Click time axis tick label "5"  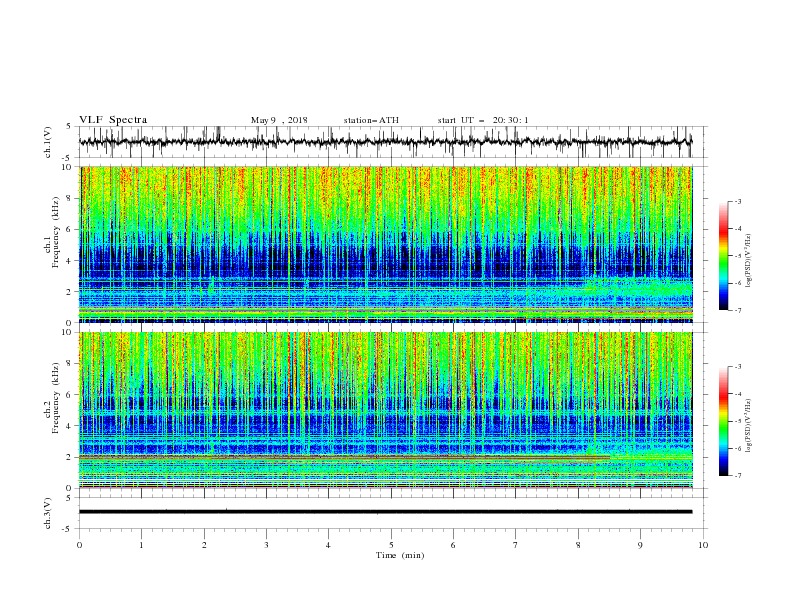pos(391,545)
